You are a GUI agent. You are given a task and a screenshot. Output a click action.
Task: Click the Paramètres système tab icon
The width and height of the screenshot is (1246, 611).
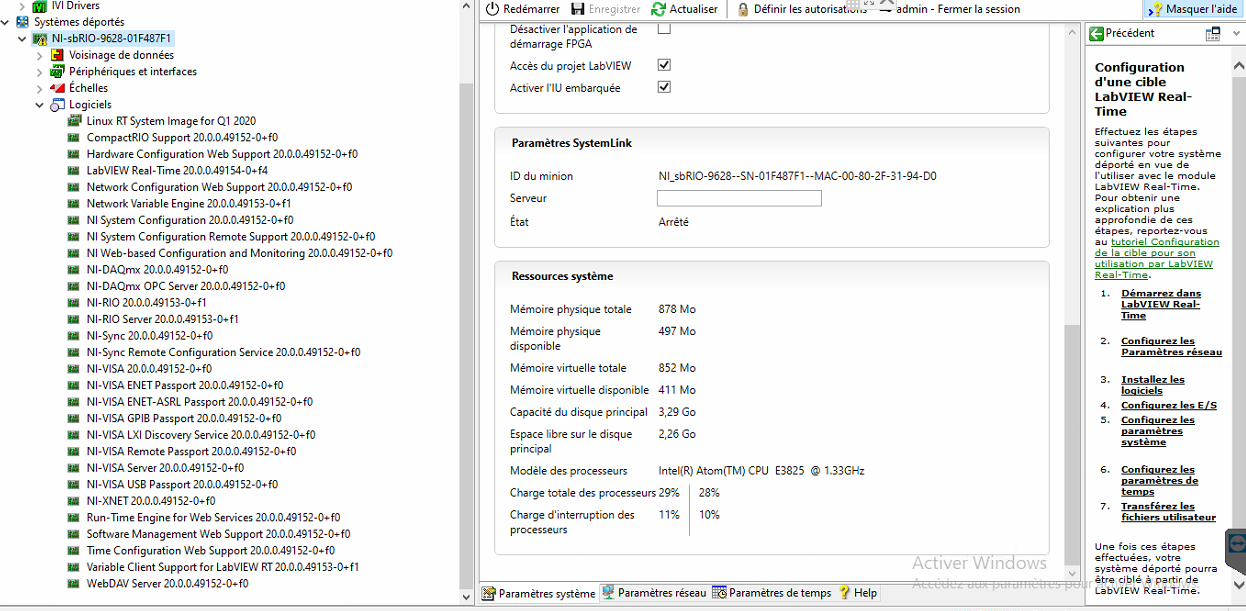pos(488,593)
